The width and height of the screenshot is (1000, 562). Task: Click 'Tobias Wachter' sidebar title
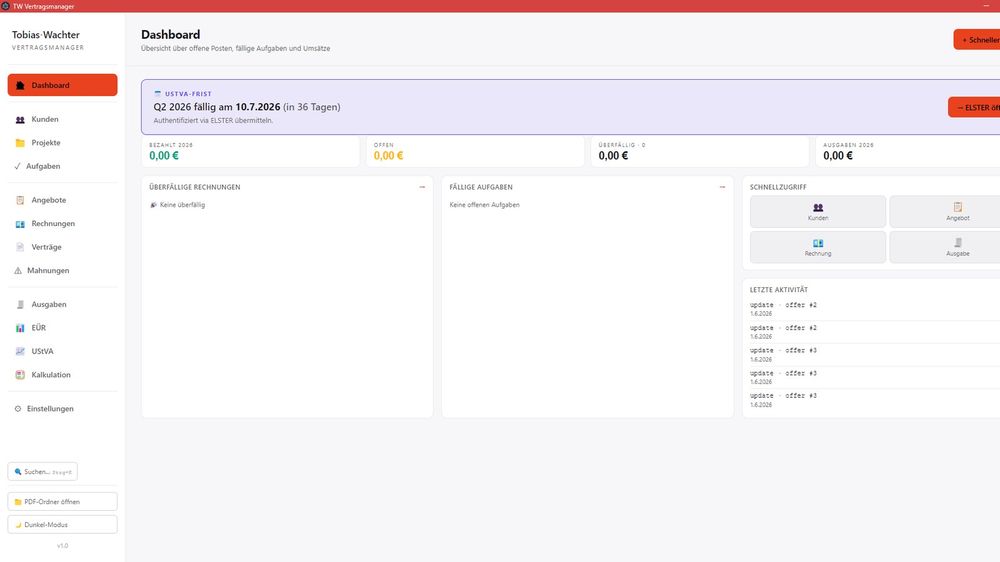tap(46, 35)
